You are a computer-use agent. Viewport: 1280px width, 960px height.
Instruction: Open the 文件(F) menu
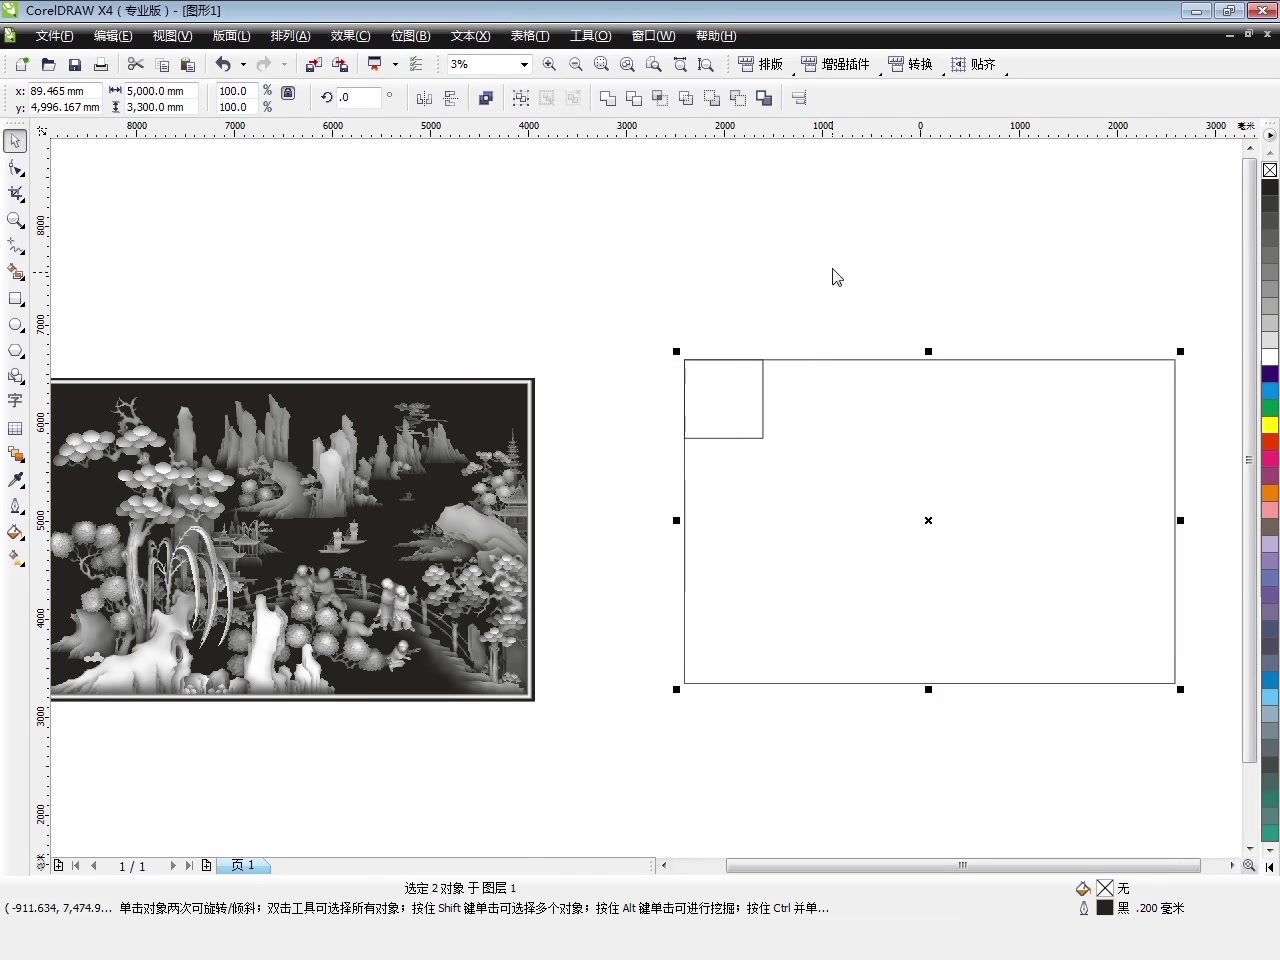[54, 36]
